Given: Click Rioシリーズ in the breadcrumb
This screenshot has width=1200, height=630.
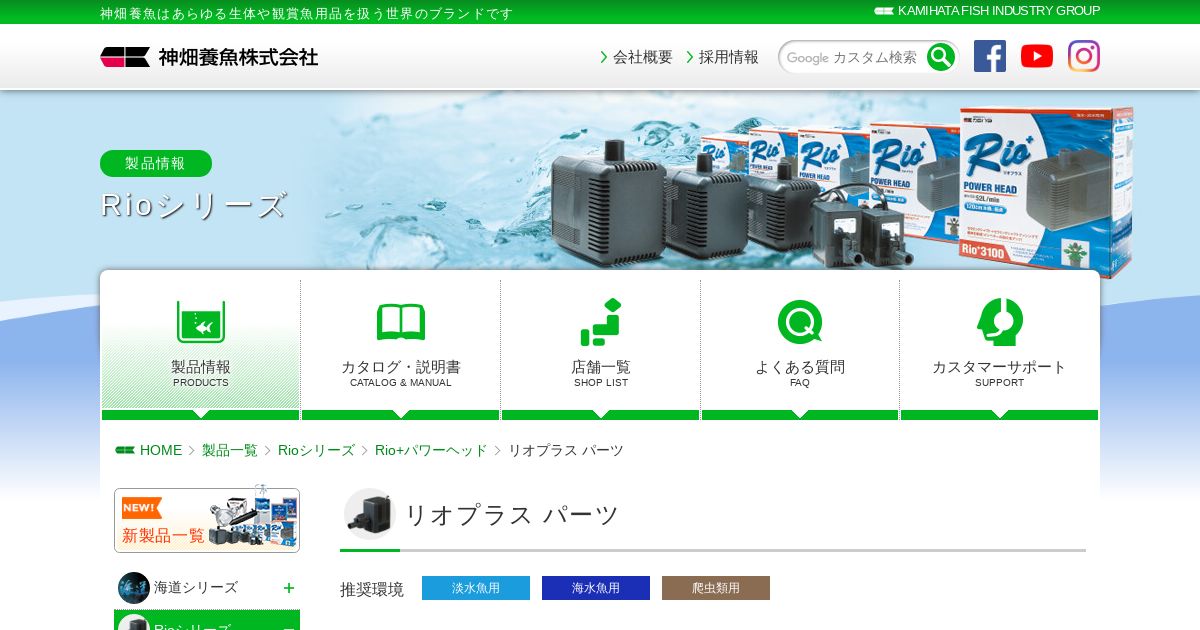Looking at the screenshot, I should click(x=316, y=450).
